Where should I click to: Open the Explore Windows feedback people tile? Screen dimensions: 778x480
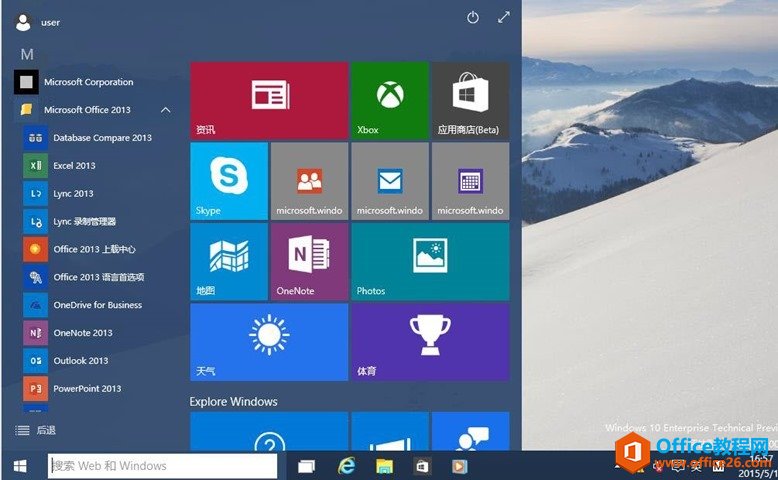470,431
